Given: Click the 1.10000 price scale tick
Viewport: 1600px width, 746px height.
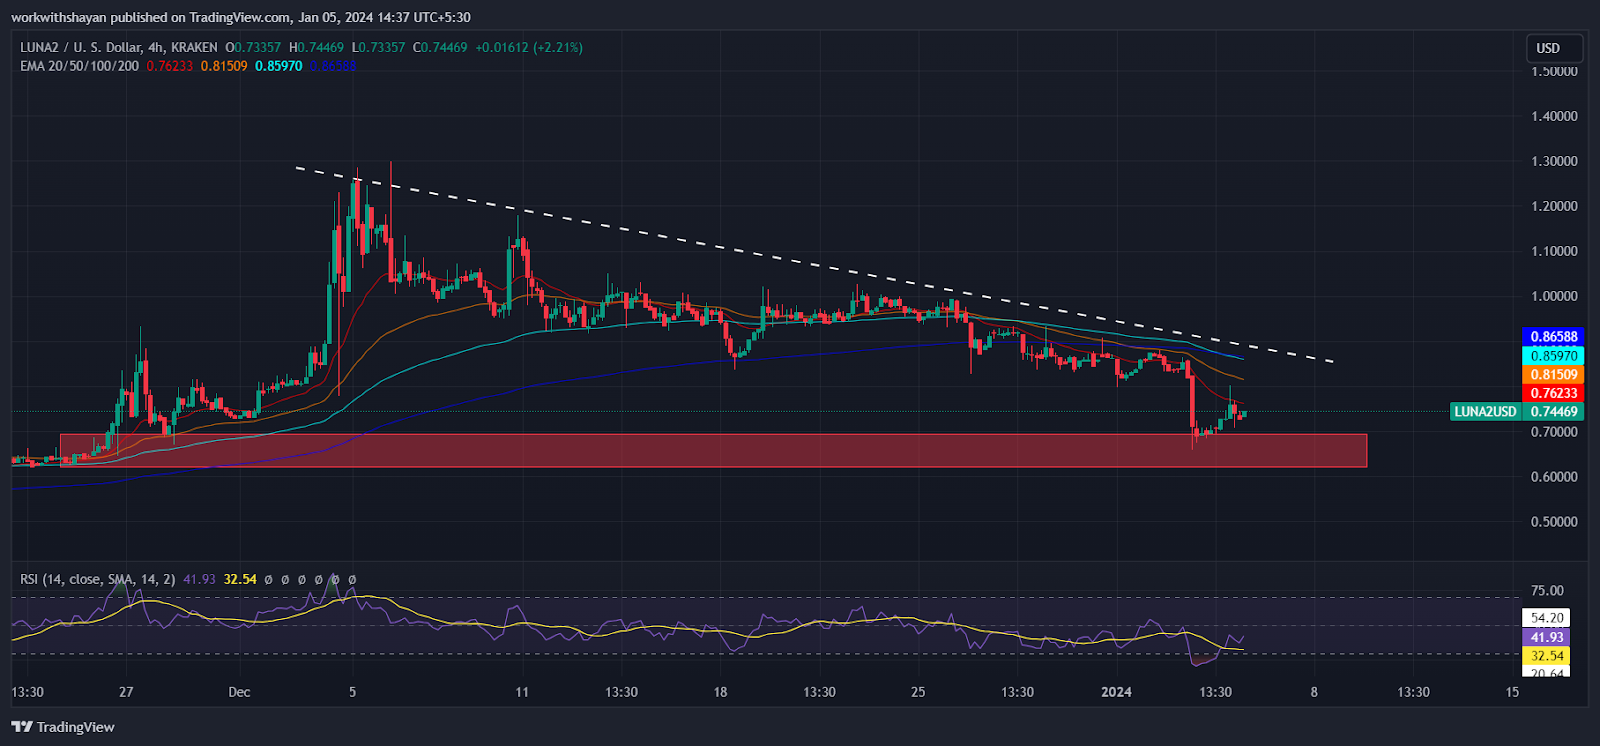Looking at the screenshot, I should click(1554, 251).
